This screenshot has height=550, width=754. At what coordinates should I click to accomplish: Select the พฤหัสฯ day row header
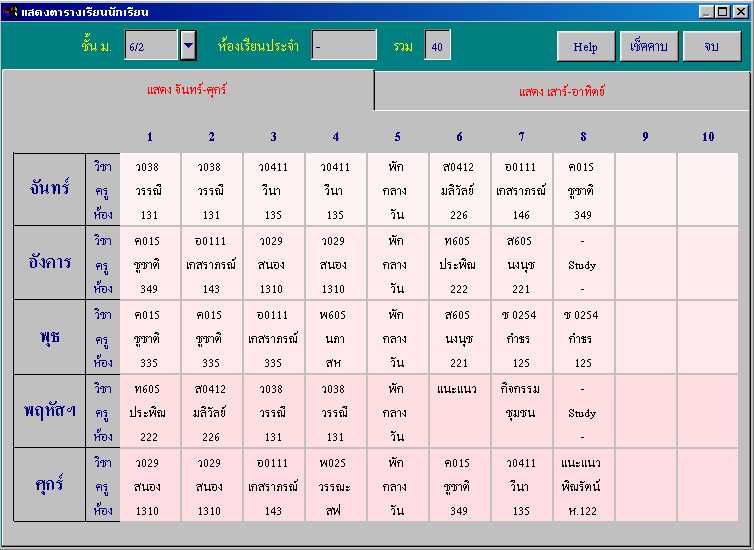(x=50, y=411)
